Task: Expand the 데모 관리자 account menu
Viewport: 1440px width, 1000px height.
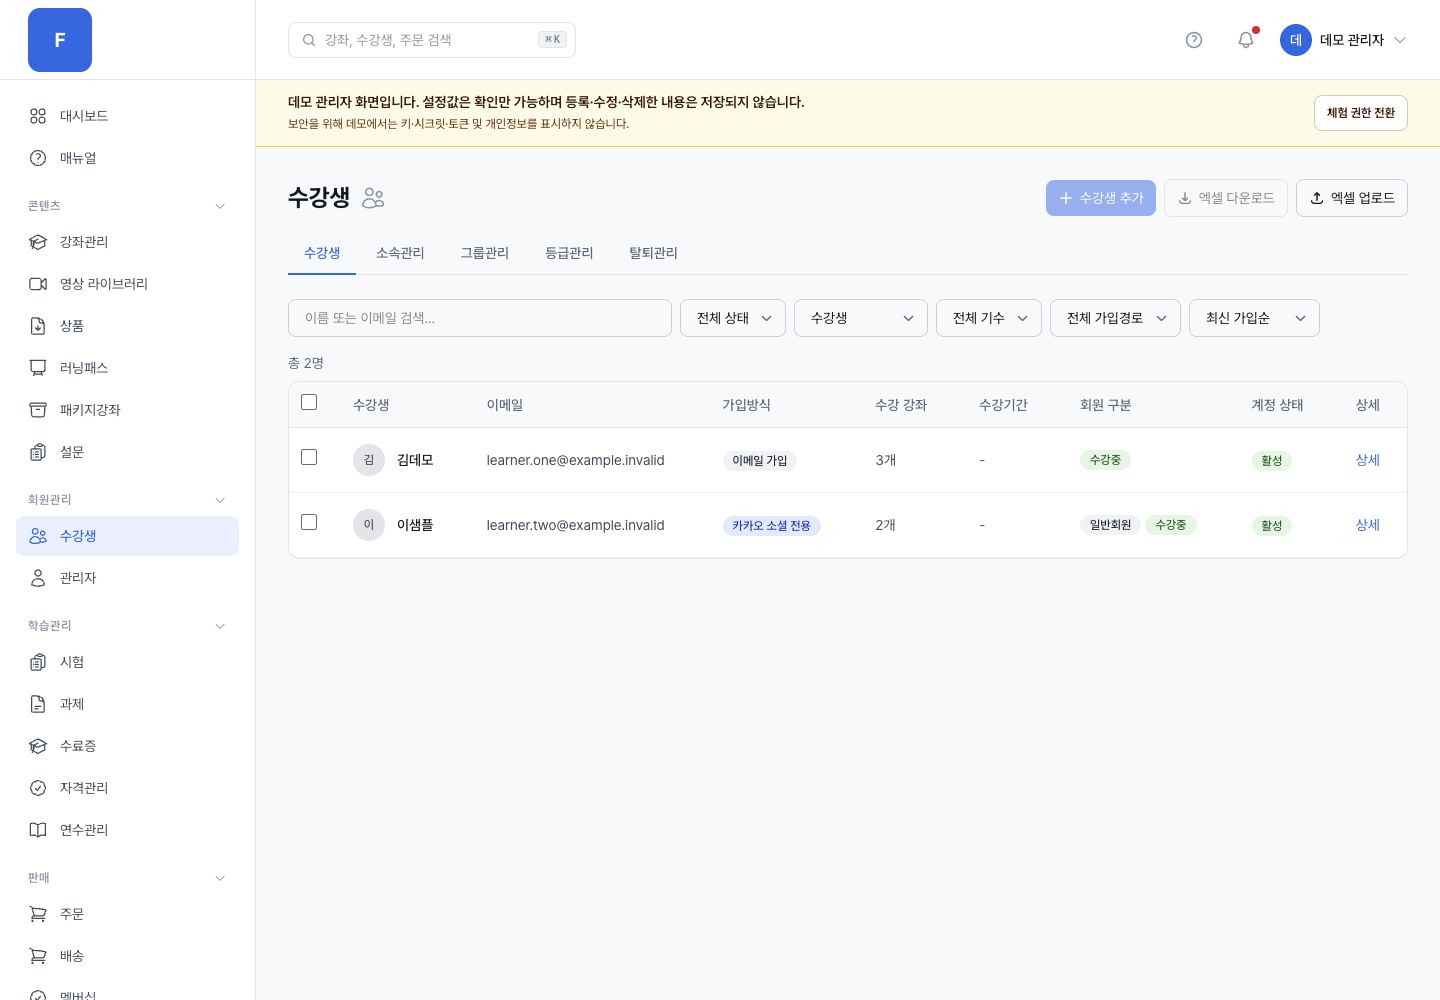Action: click(x=1344, y=40)
